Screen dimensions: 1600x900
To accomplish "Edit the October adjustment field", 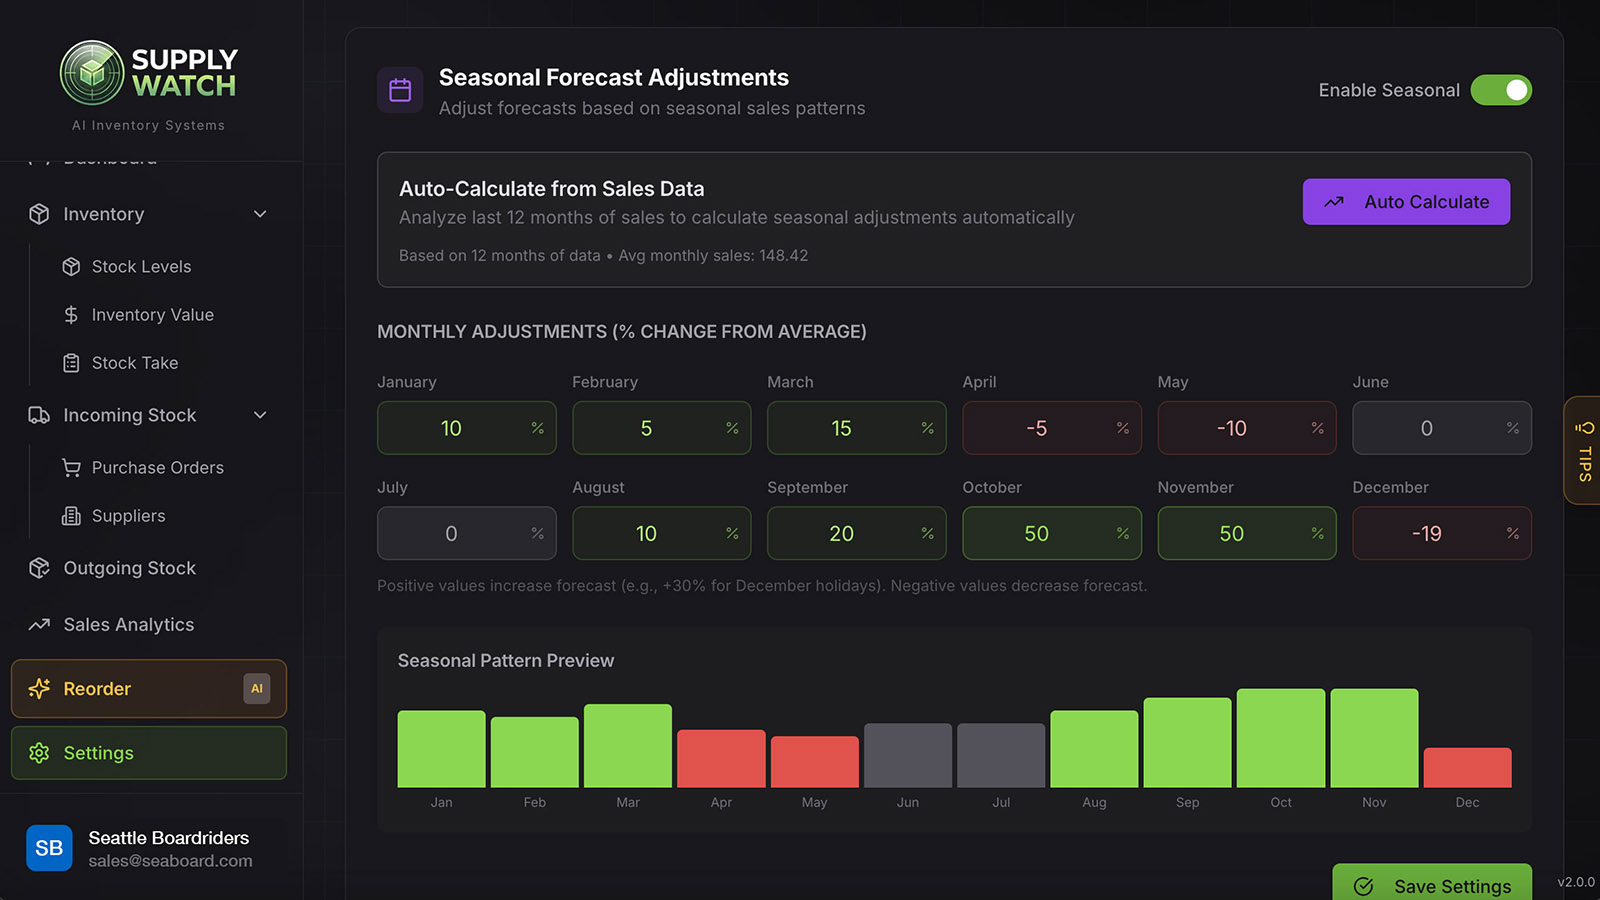I will [1052, 533].
